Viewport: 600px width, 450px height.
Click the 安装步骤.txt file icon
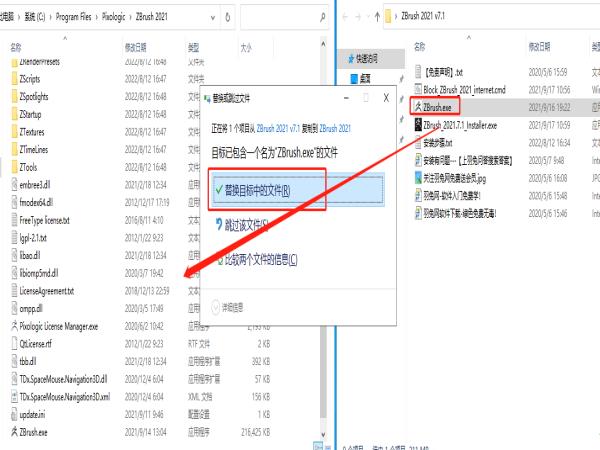pyautogui.click(x=418, y=143)
